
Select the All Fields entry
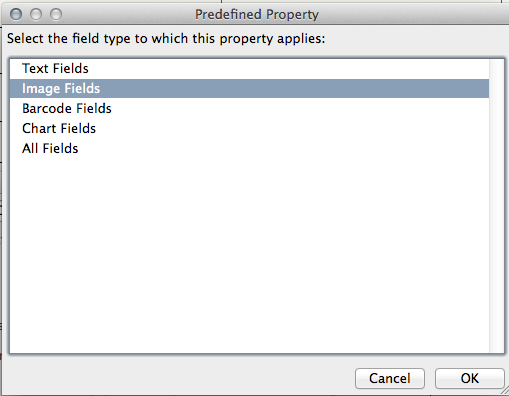click(x=249, y=148)
